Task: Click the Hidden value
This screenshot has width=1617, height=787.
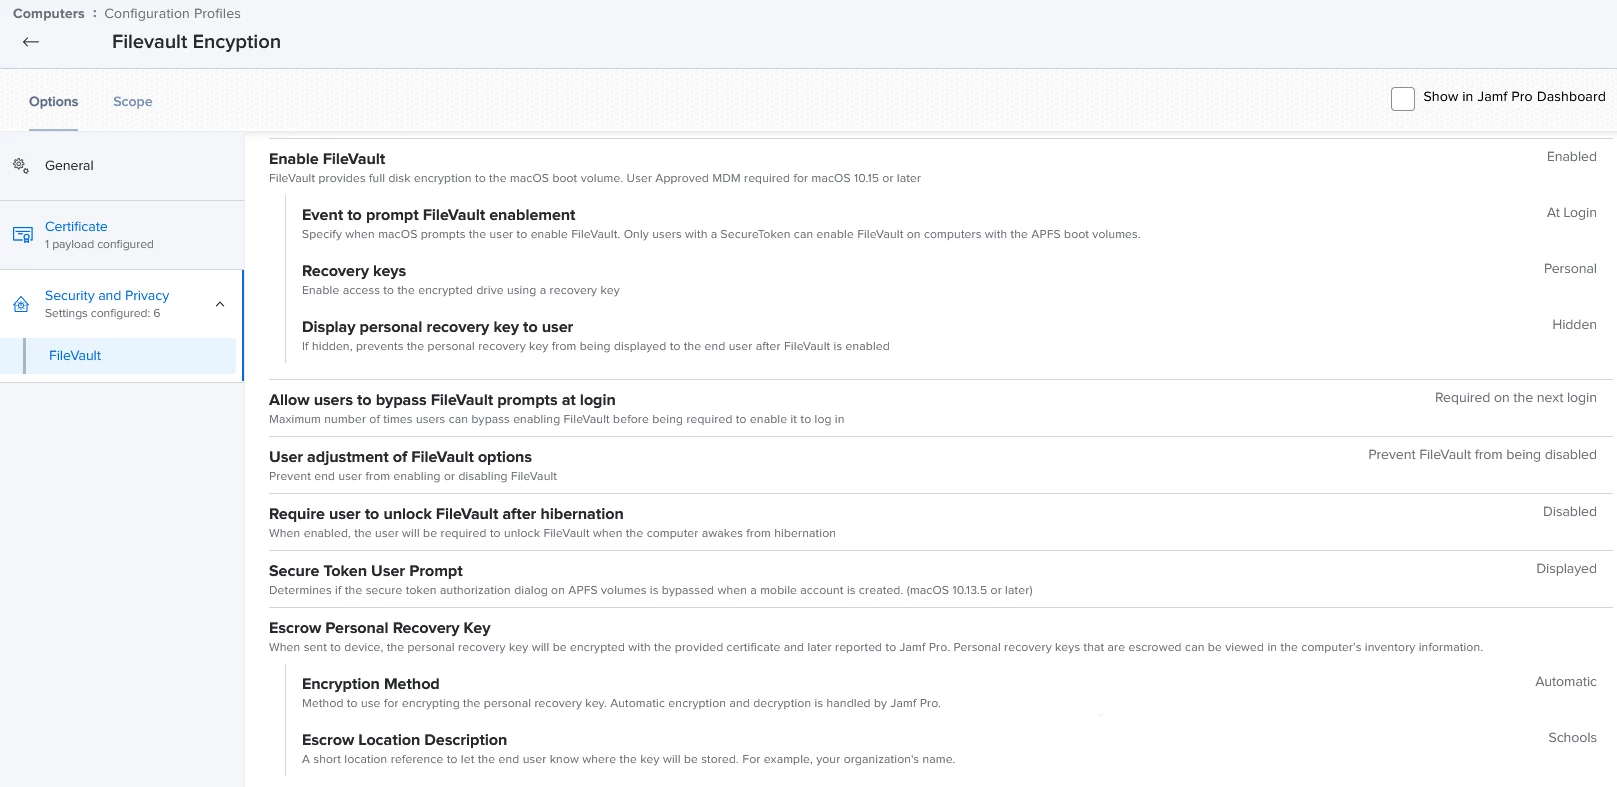Action: (x=1574, y=325)
